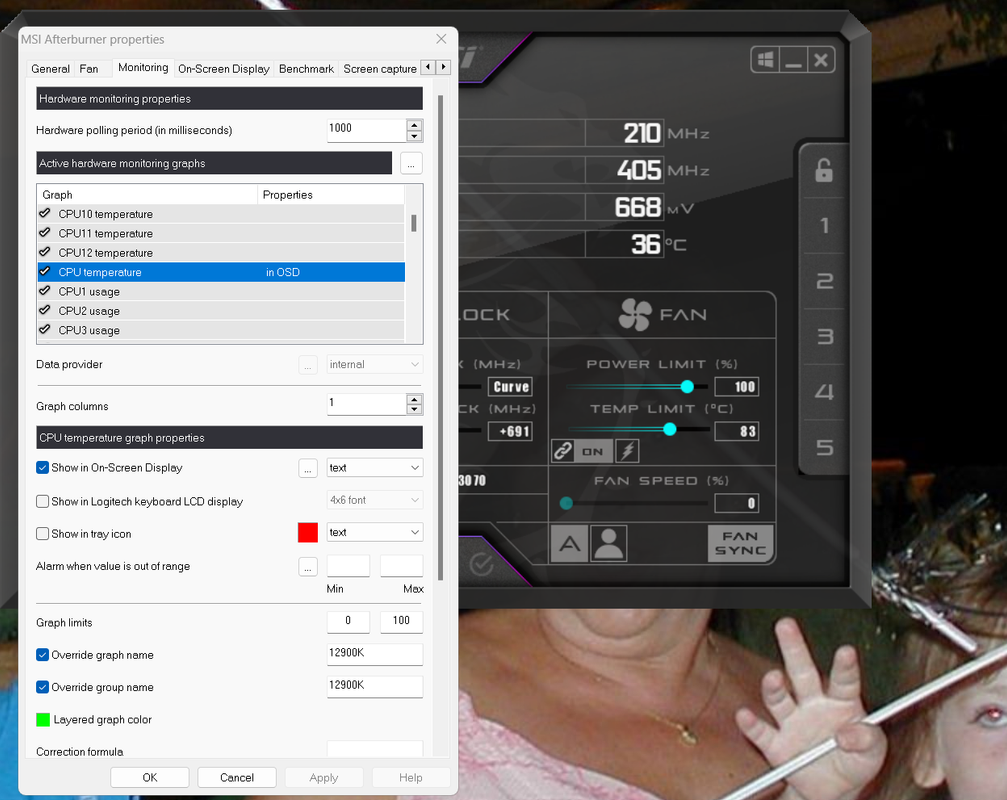The image size is (1007, 800).
Task: Click the properties dialog vertical scrollbar
Action: point(441,337)
